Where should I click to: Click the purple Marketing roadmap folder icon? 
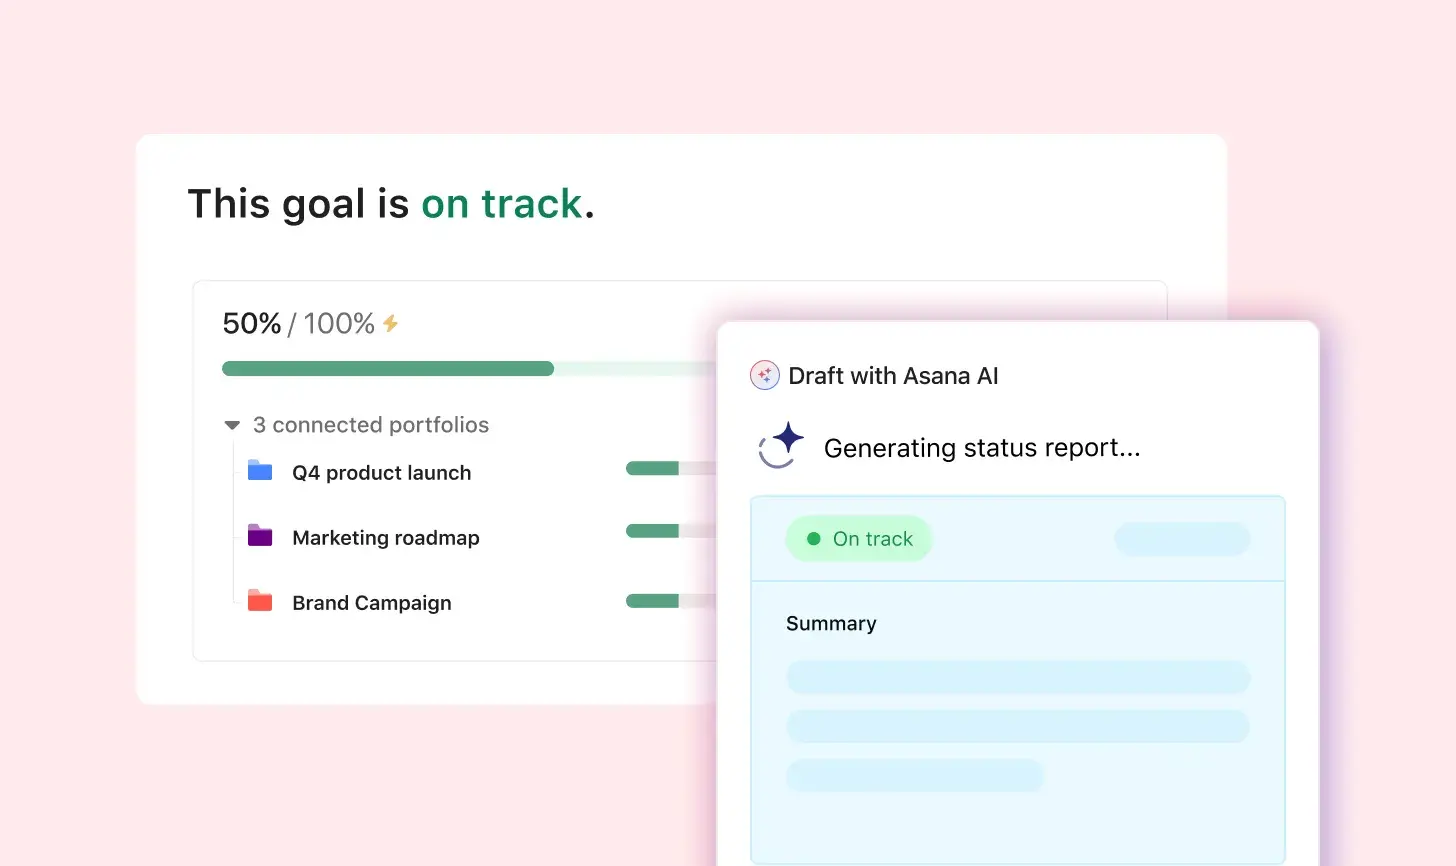click(x=260, y=536)
